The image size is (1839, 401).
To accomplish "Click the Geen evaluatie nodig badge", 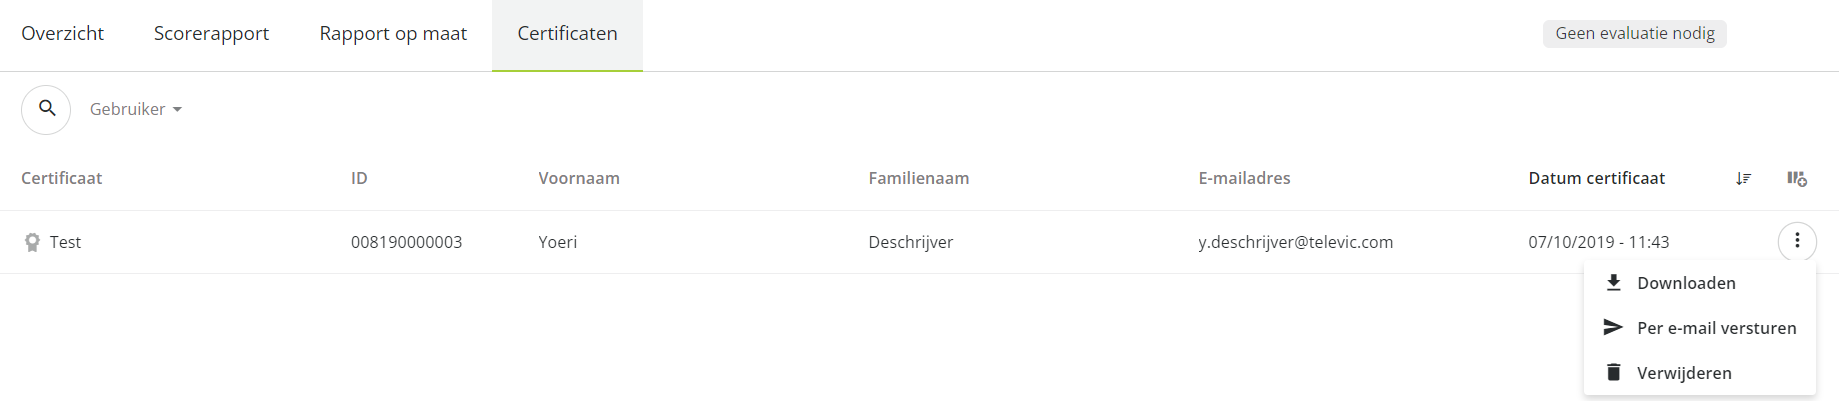I will pyautogui.click(x=1635, y=33).
